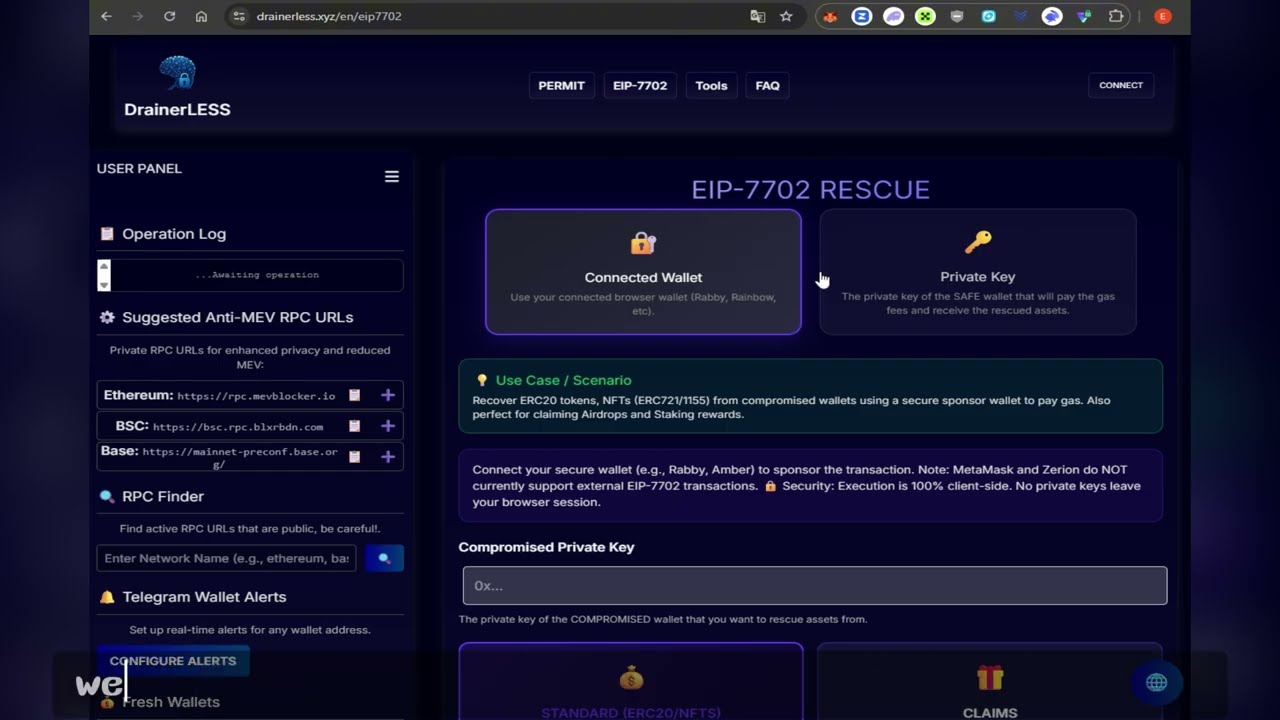Add the Ethereum RPC with plus
This screenshot has height=720, width=1280.
point(388,396)
